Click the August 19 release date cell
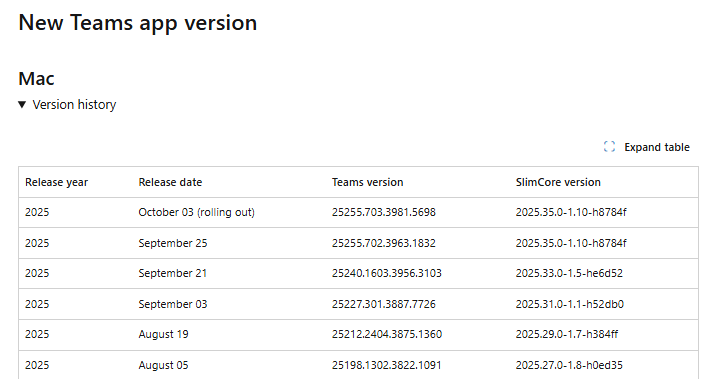The image size is (707, 379). [x=163, y=334]
